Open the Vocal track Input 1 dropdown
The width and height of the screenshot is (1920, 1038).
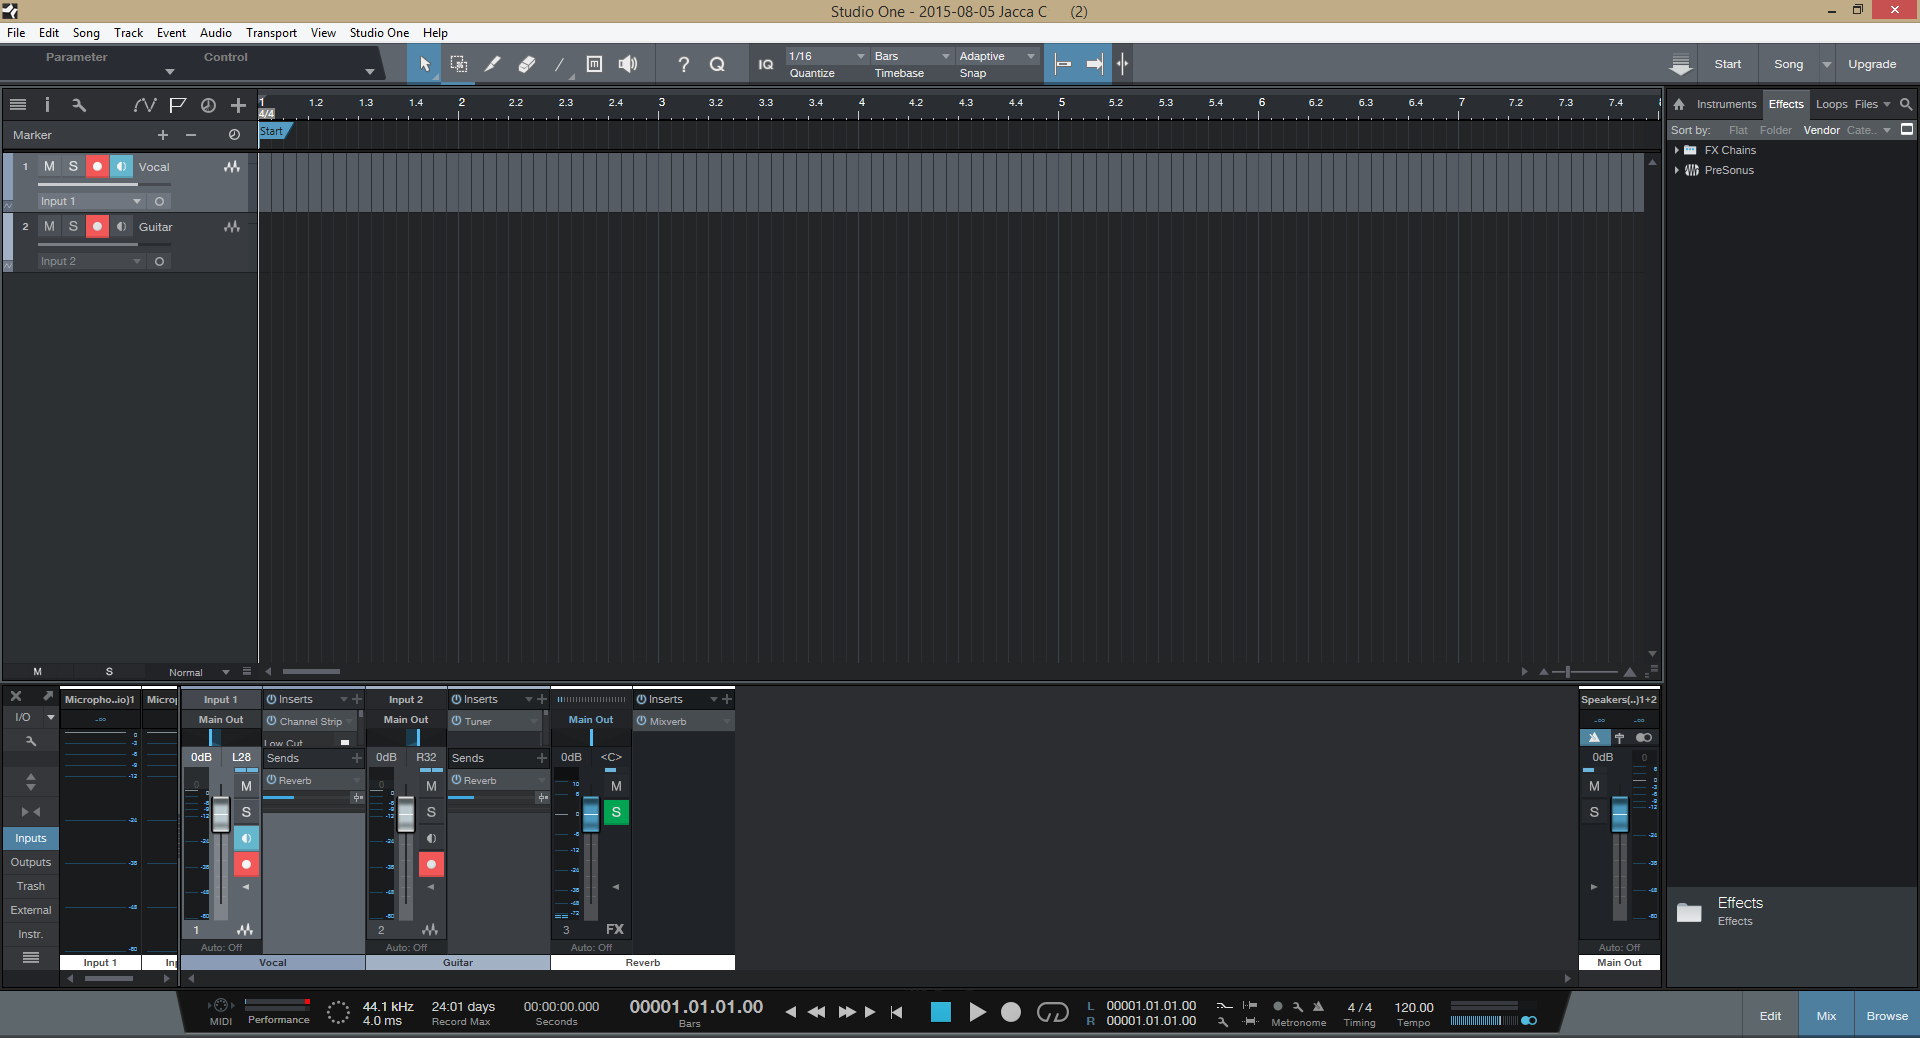pyautogui.click(x=91, y=201)
